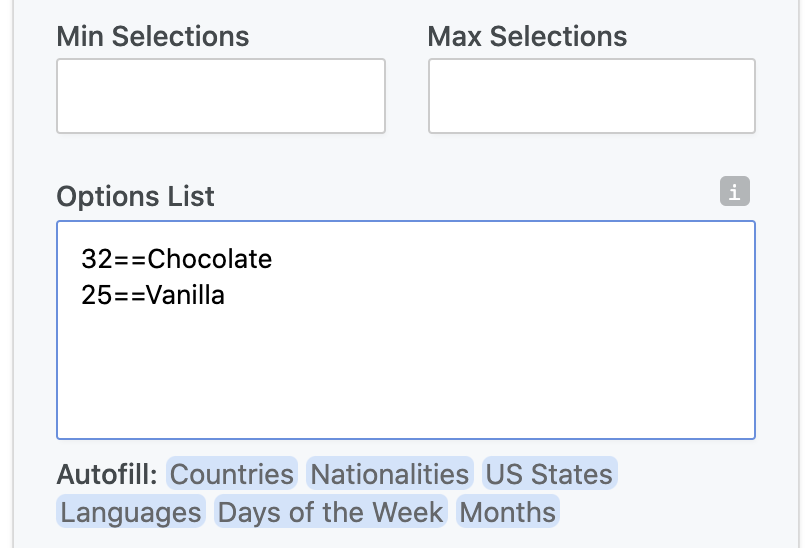The width and height of the screenshot is (812, 548).
Task: Click the Options List label
Action: click(135, 197)
